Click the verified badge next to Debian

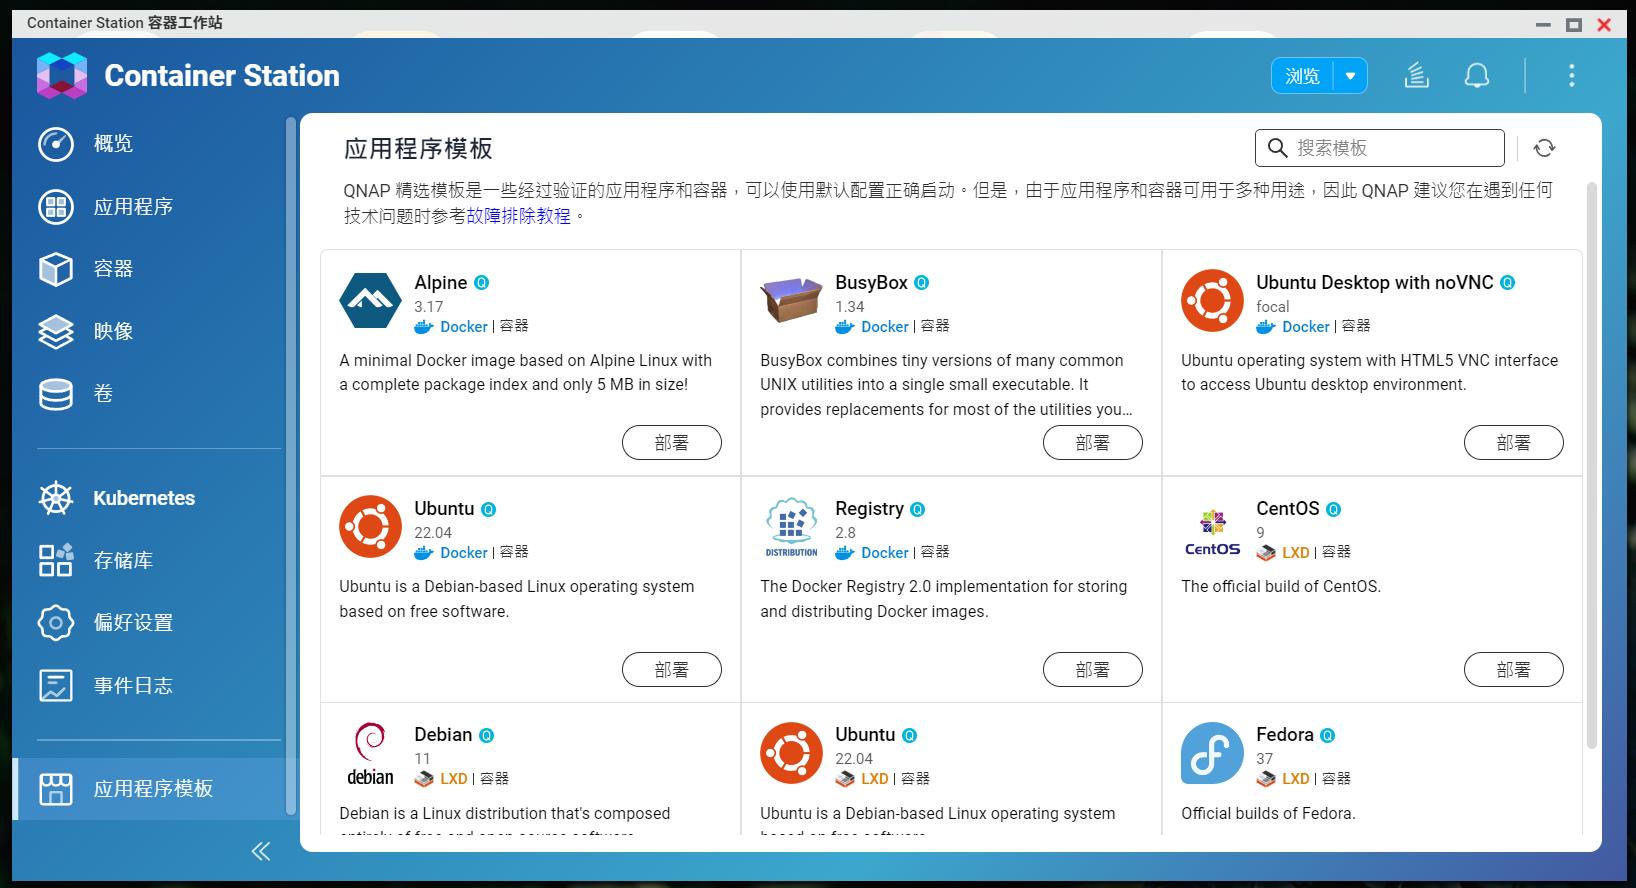[486, 736]
